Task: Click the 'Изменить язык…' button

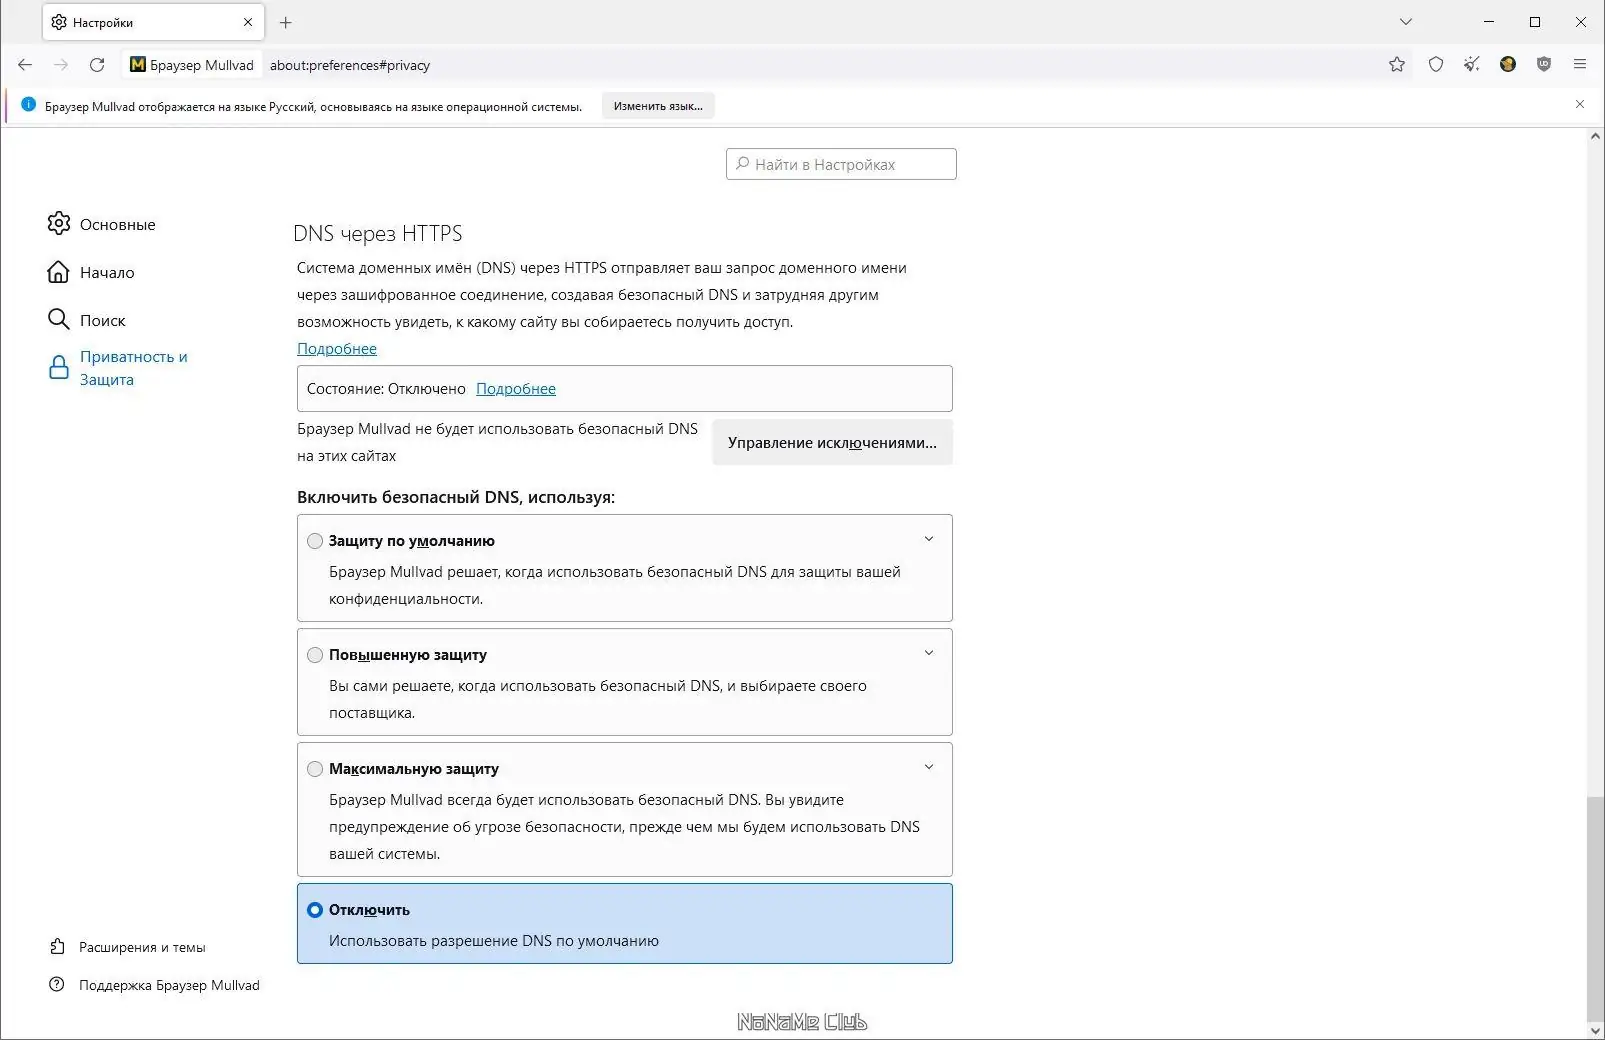Action: 658,106
